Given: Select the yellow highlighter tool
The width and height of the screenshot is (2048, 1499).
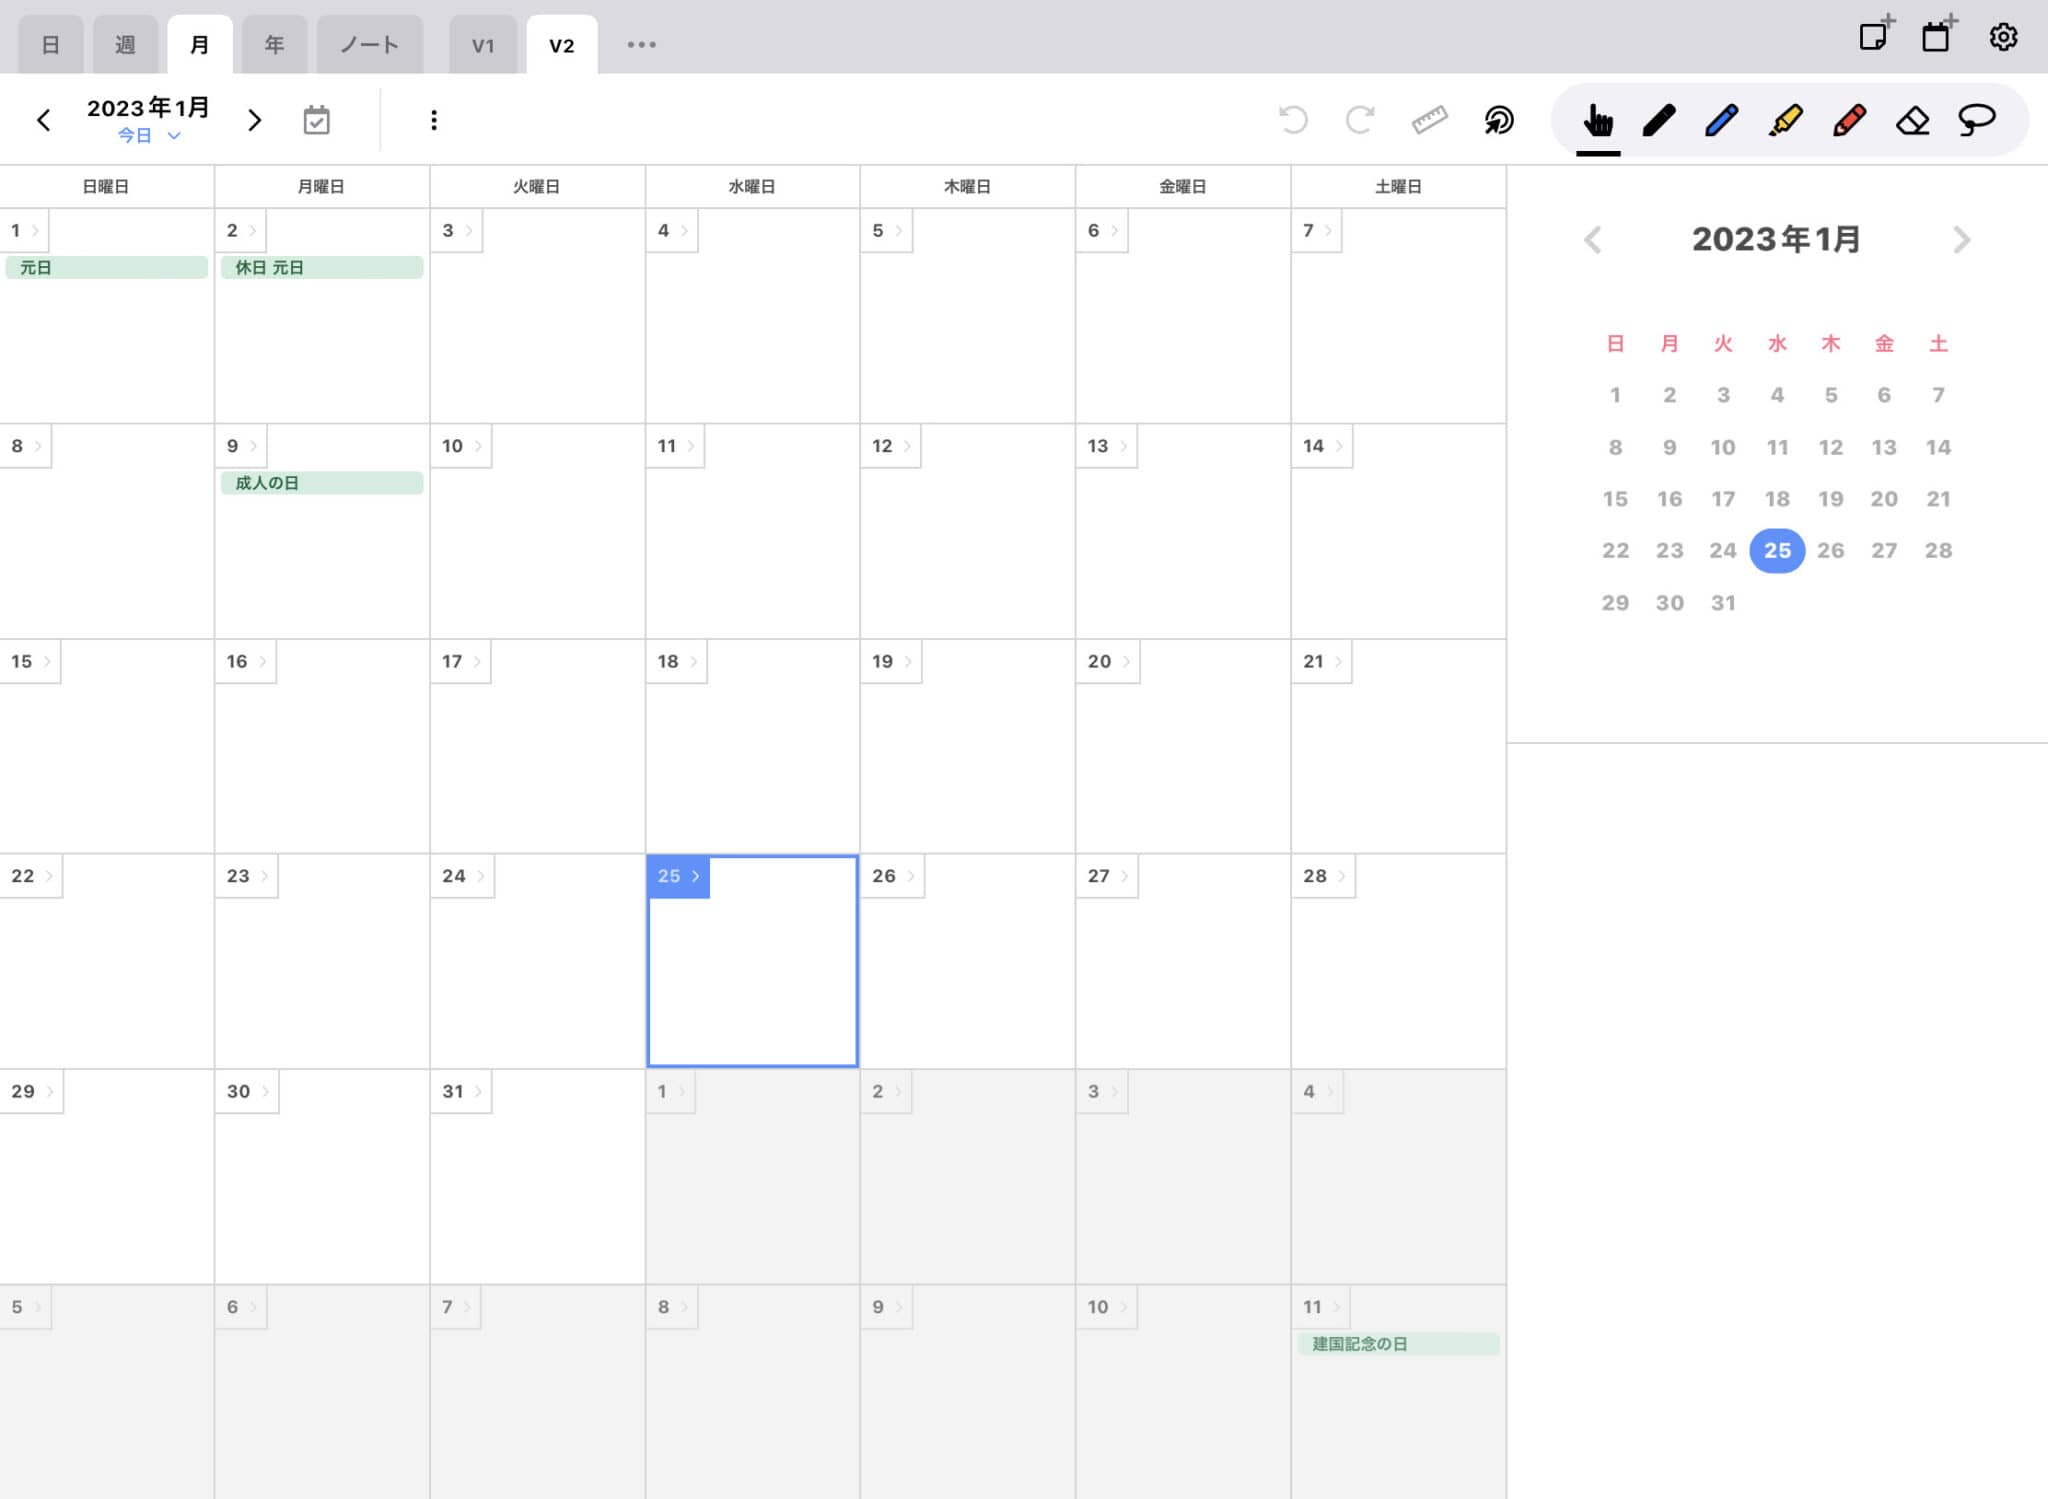Looking at the screenshot, I should [x=1785, y=120].
